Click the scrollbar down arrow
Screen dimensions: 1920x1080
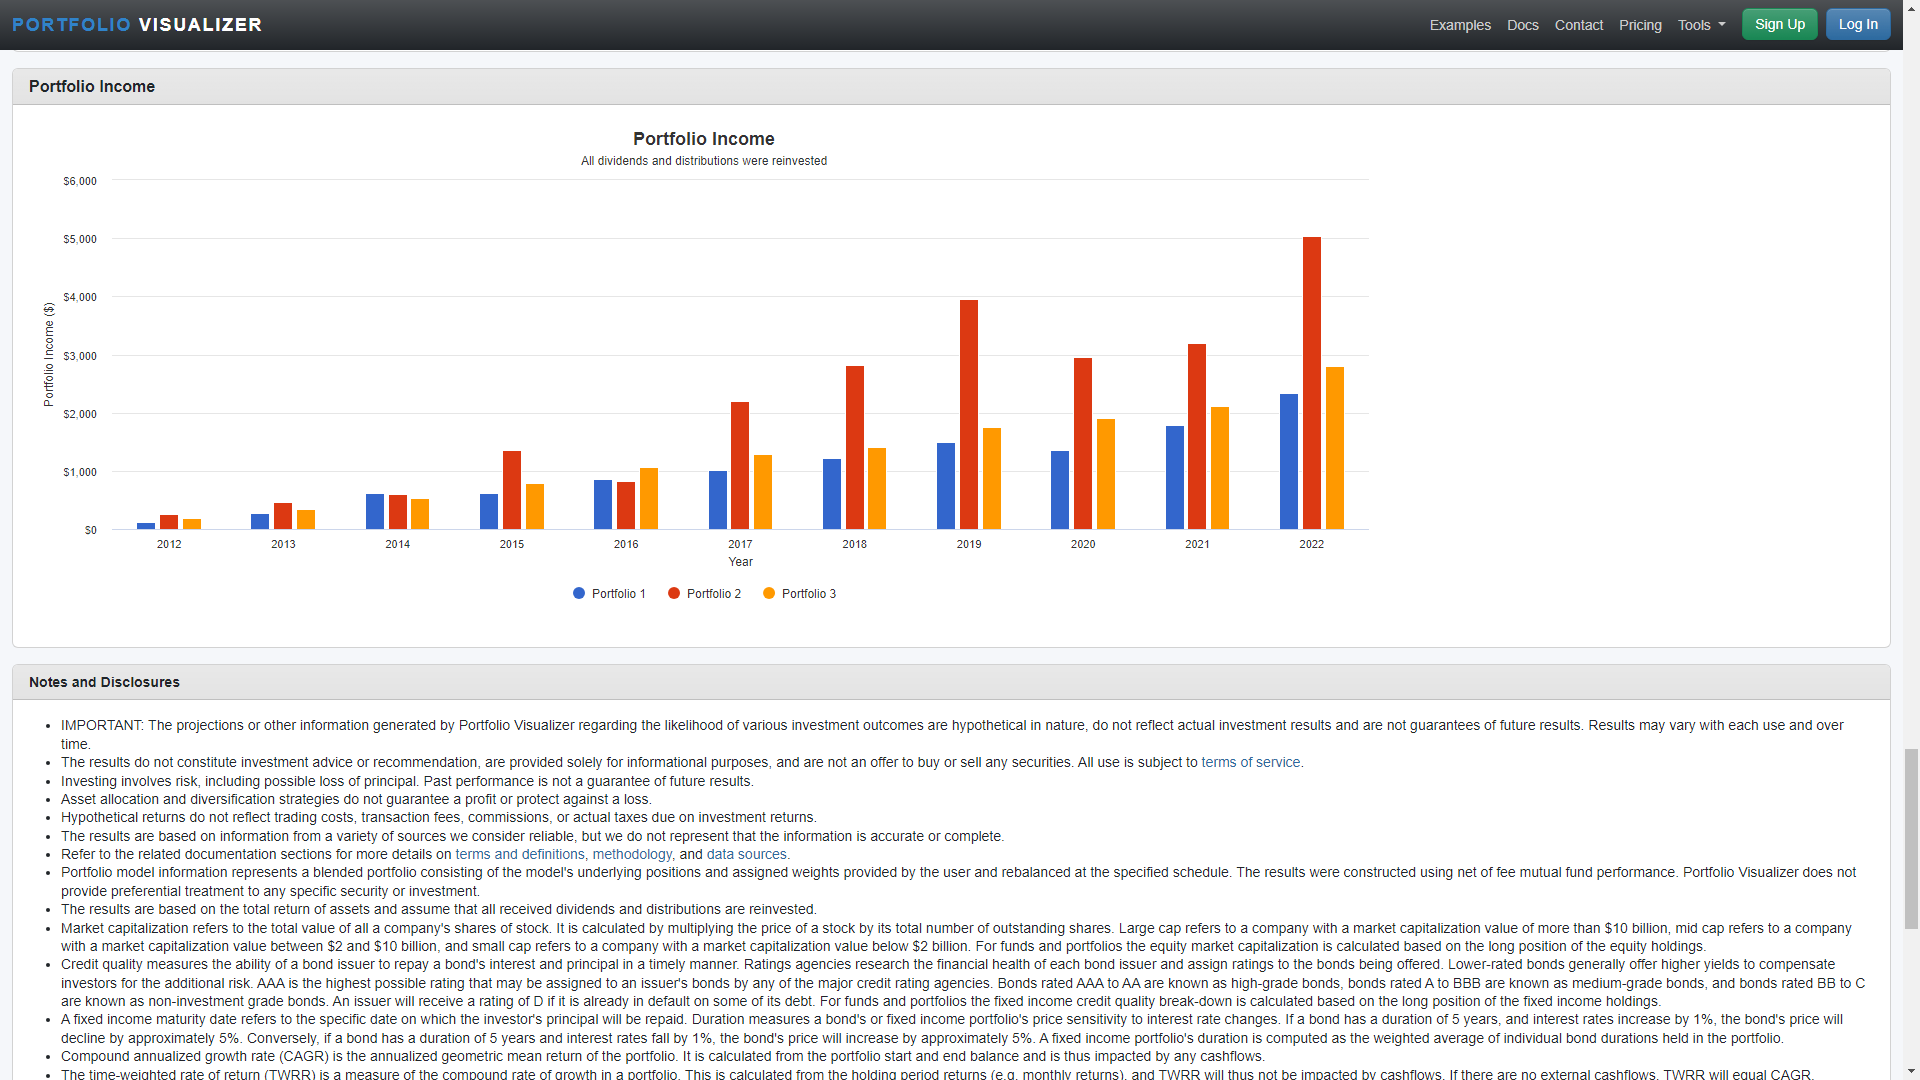point(1911,1072)
